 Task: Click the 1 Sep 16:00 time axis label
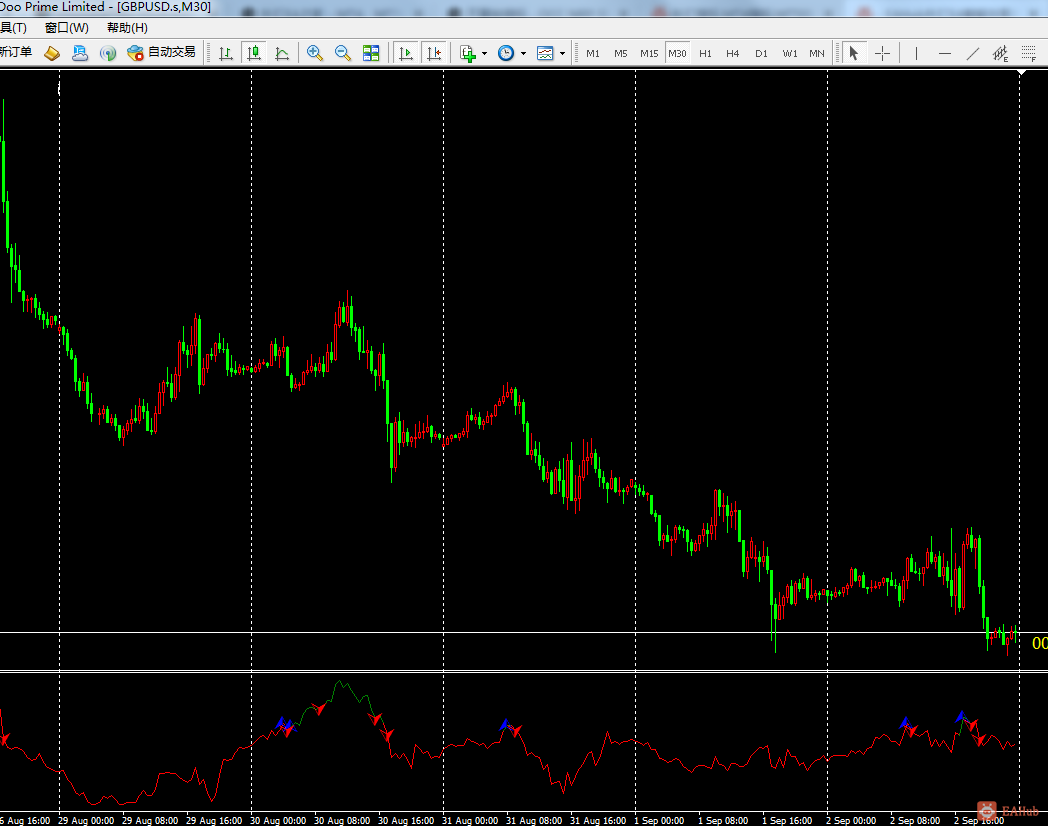coord(787,820)
